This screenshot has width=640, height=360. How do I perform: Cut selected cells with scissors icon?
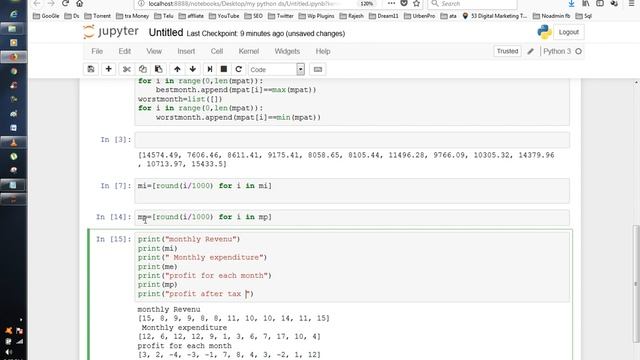(x=127, y=69)
